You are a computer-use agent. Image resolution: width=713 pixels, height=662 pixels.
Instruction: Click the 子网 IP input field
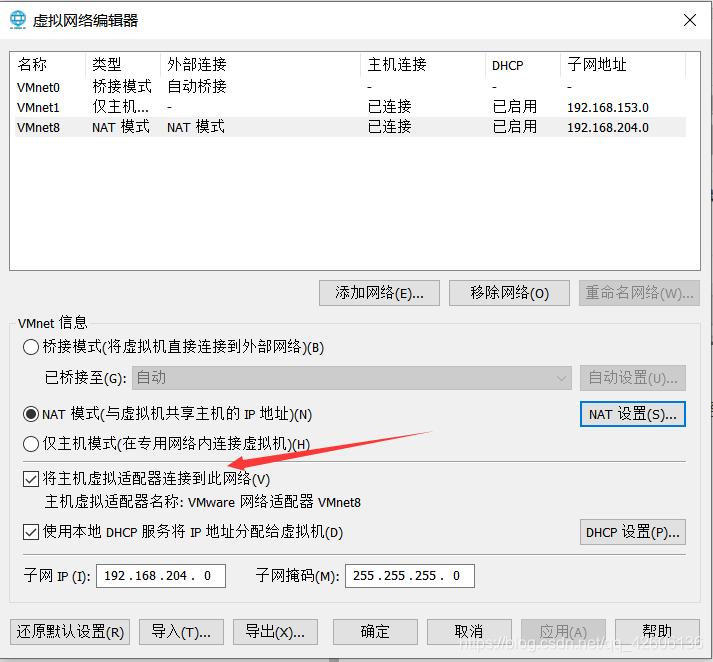(x=161, y=576)
